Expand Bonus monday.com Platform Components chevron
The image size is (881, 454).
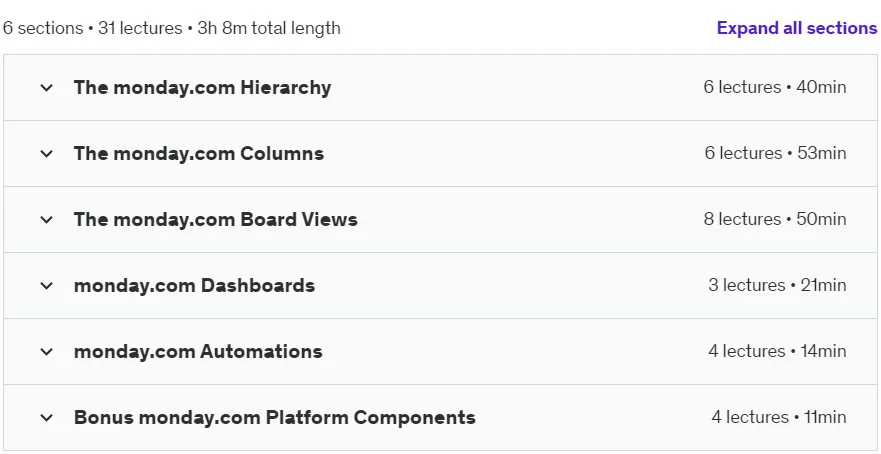47,418
